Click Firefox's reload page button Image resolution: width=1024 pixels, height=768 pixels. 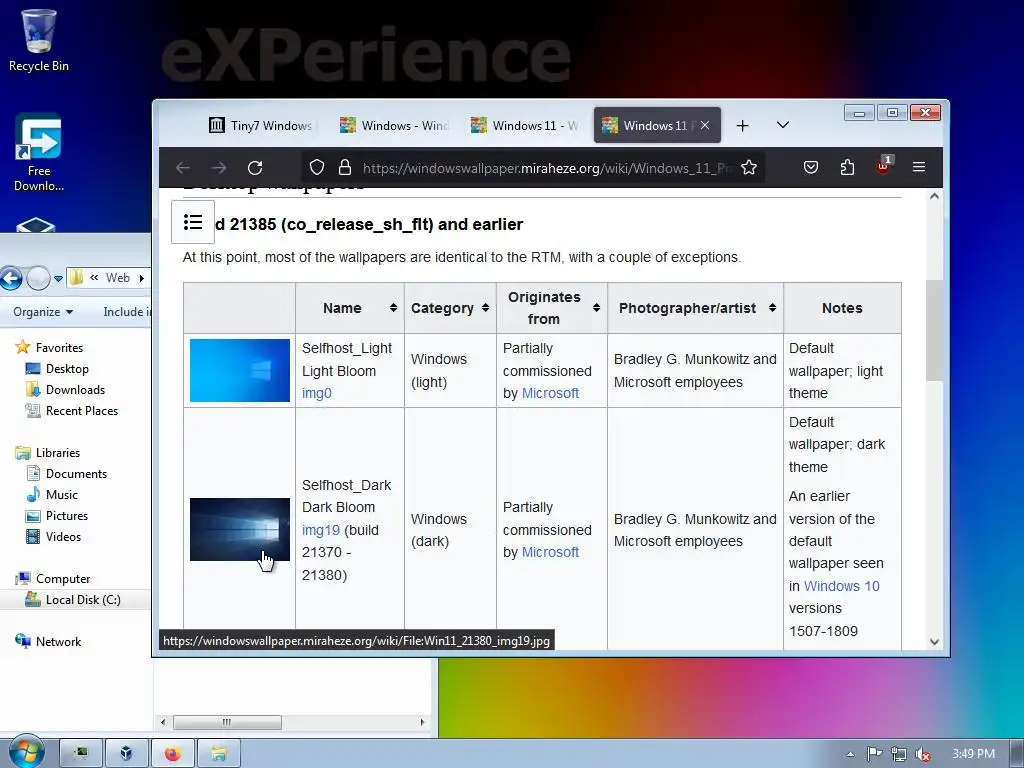pyautogui.click(x=255, y=168)
